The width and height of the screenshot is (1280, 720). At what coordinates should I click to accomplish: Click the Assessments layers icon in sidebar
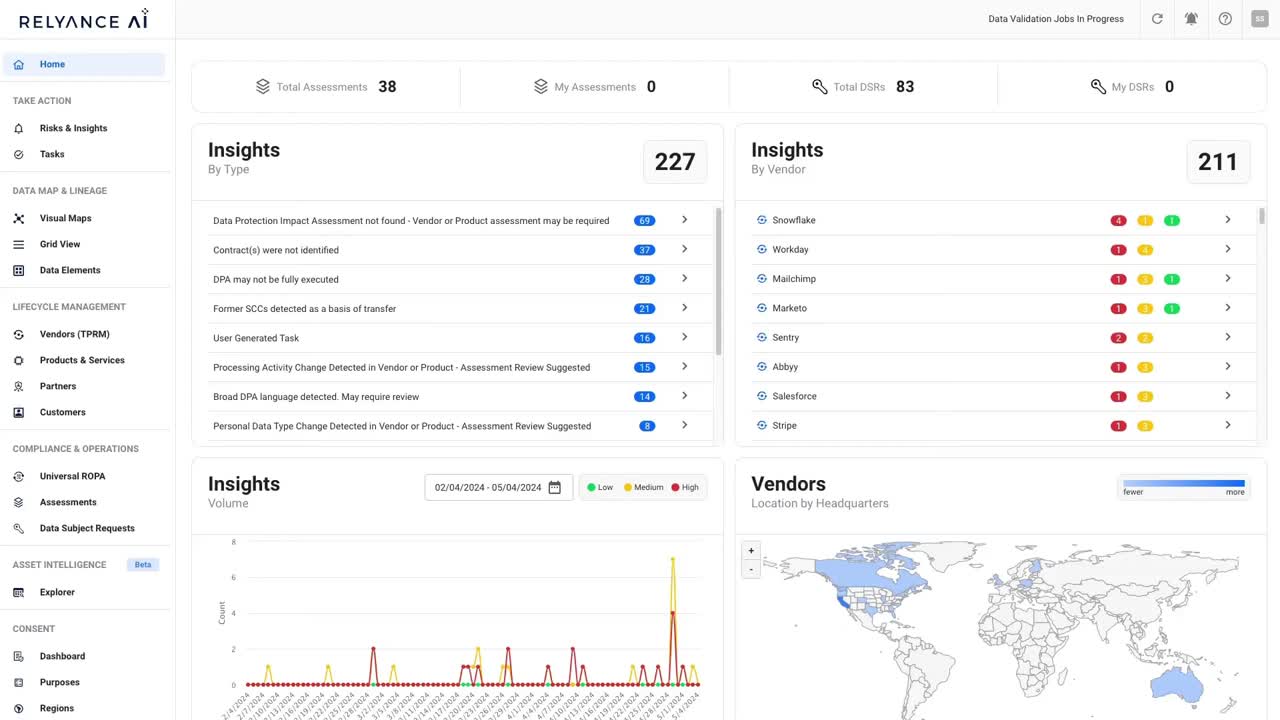[x=19, y=502]
